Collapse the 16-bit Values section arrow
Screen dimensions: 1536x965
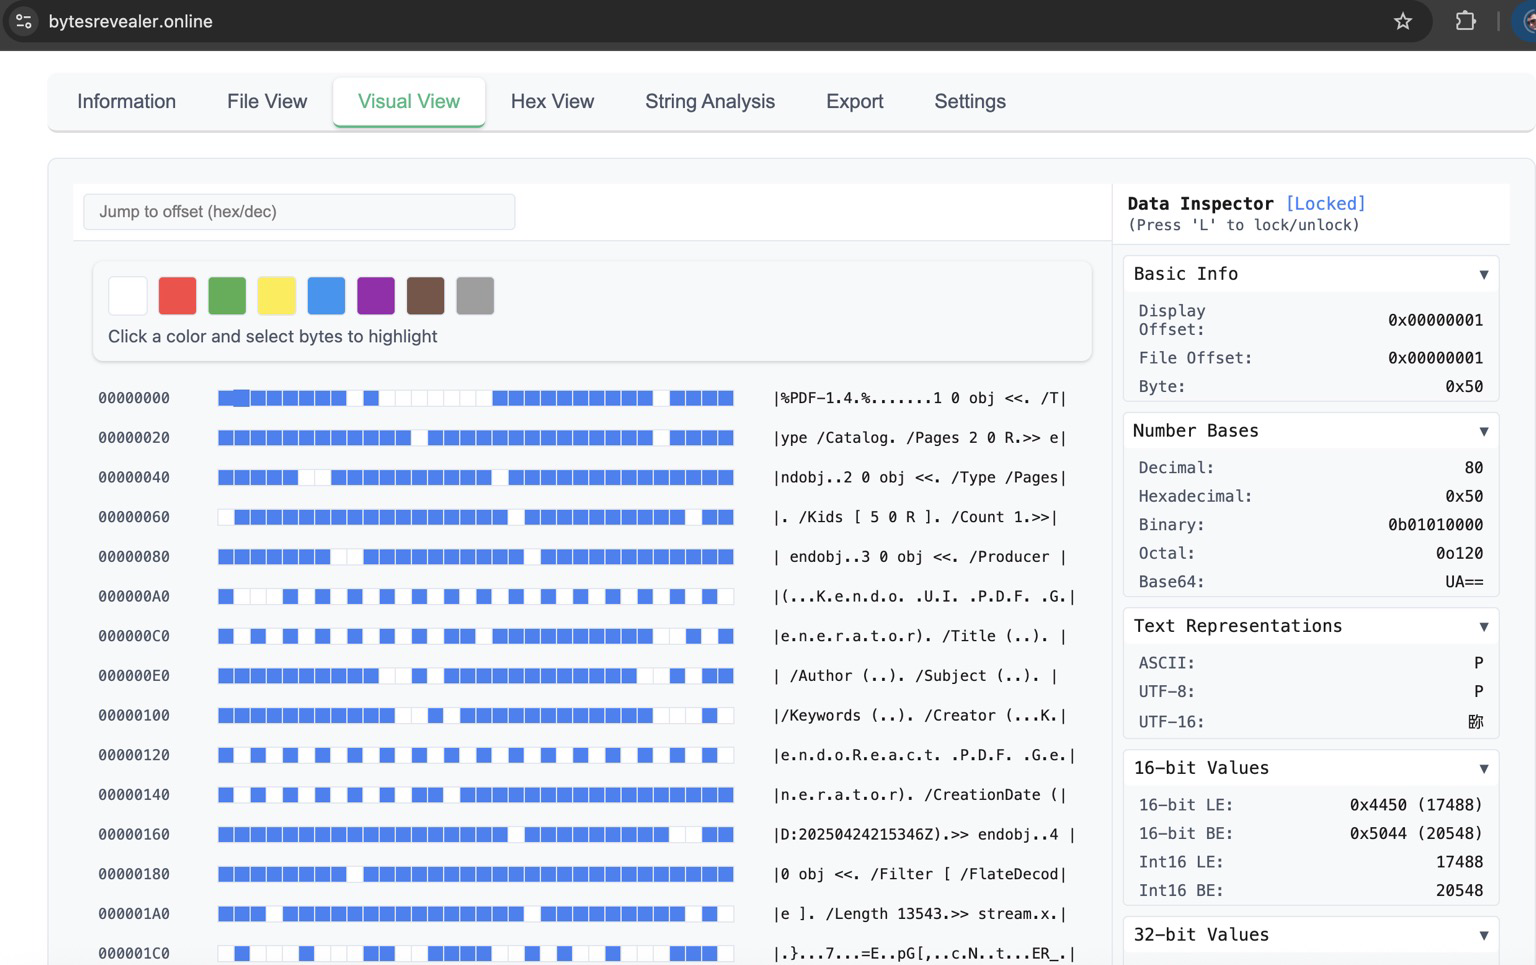pos(1483,768)
